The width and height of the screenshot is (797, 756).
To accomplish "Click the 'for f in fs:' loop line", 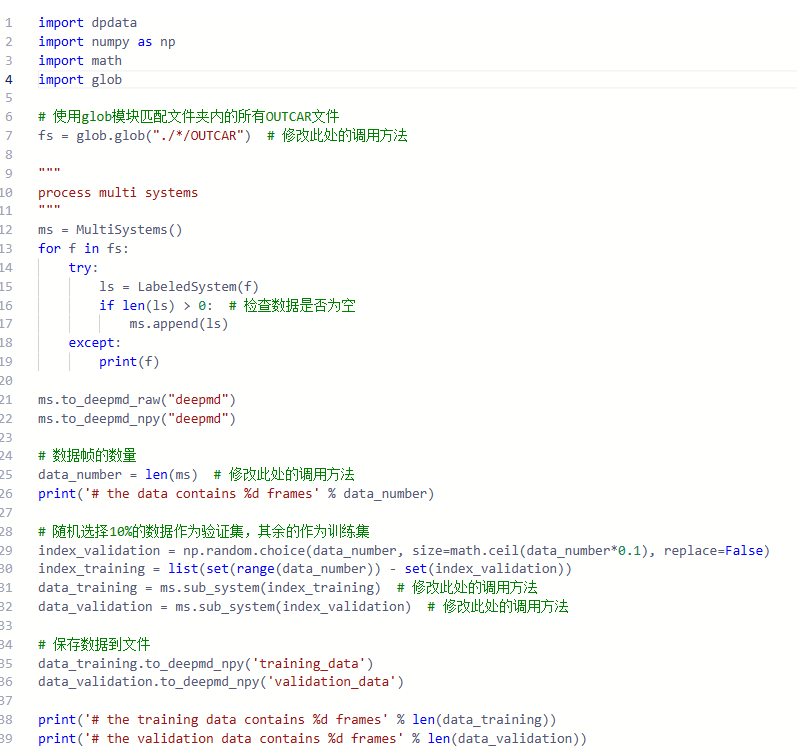I will tap(83, 248).
